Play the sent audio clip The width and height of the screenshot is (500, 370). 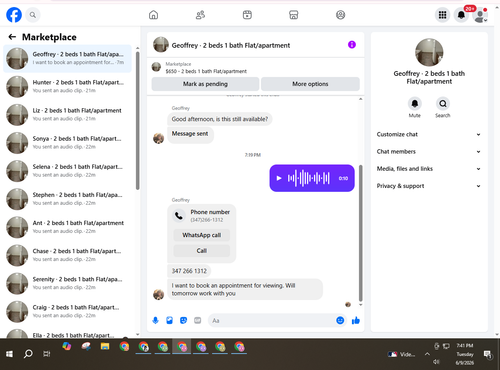click(279, 178)
